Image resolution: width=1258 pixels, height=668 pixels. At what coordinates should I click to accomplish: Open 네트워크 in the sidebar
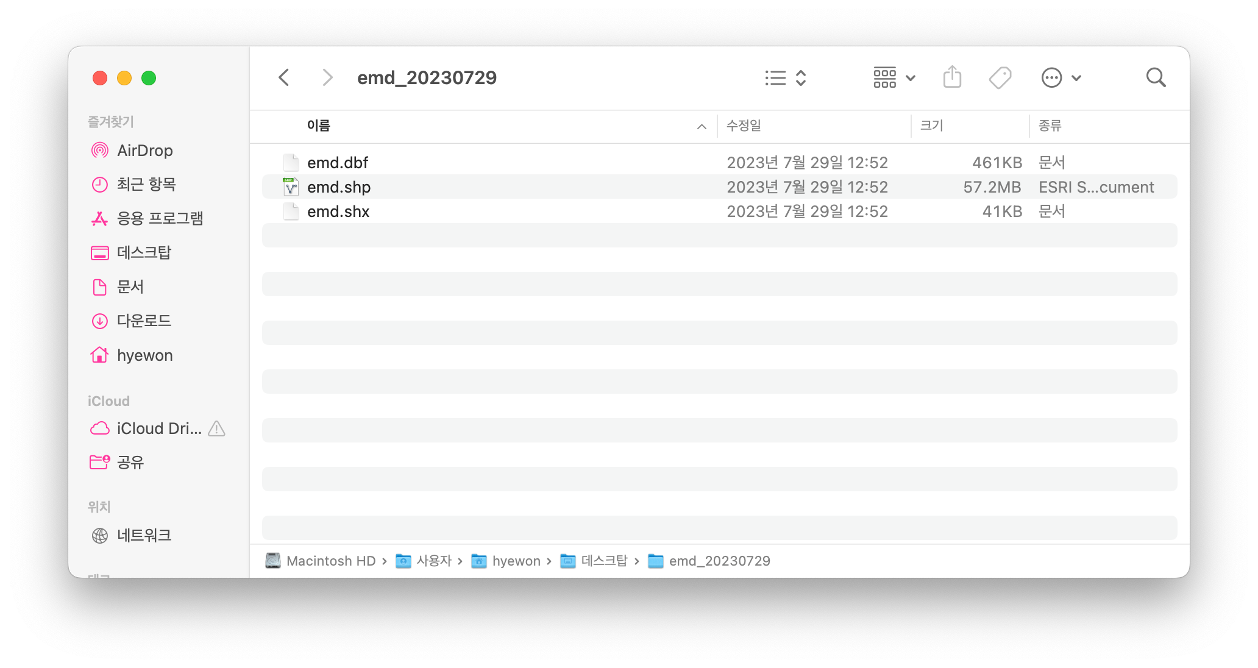click(x=132, y=535)
